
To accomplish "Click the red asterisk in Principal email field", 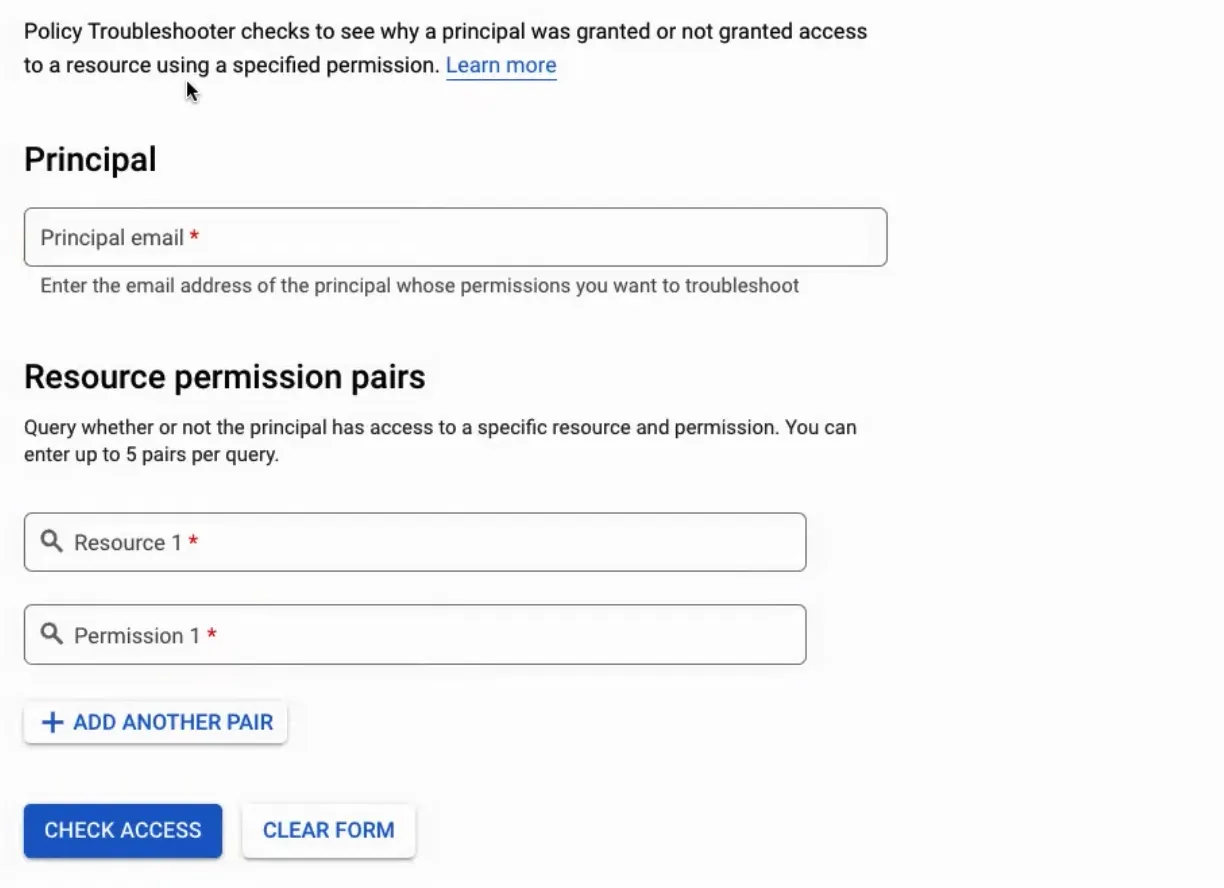I will 193,237.
